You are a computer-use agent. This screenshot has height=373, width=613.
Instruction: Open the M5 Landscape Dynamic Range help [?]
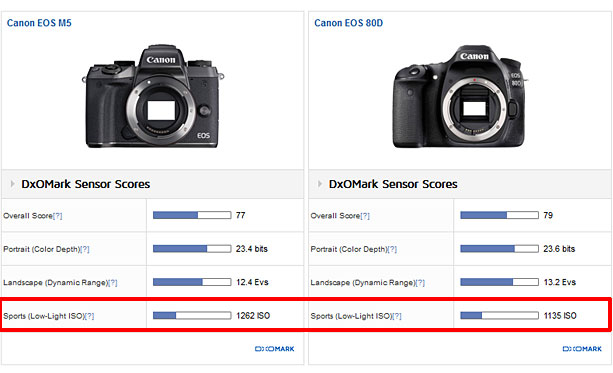112,283
